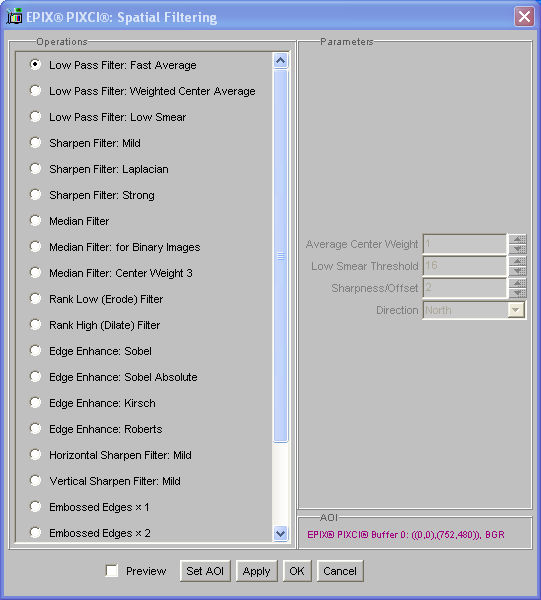
Task: Increase the Average Center Weight value
Action: [x=517, y=239]
